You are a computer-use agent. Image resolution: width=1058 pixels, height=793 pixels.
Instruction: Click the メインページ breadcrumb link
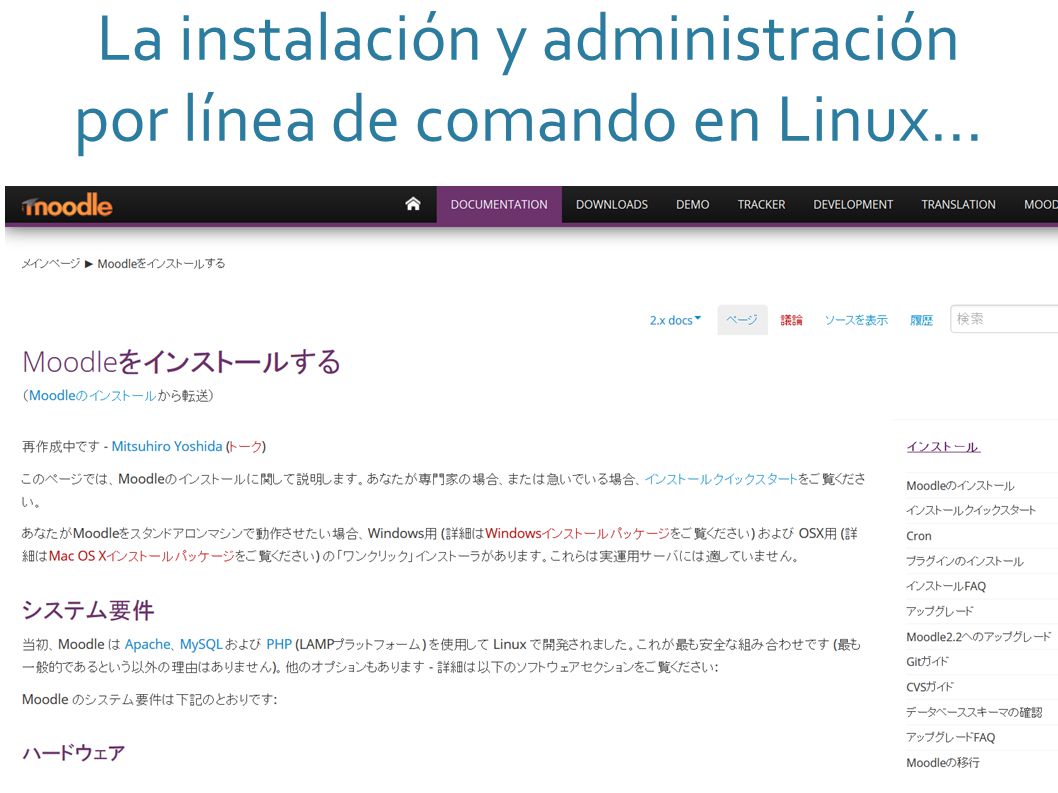[51, 264]
